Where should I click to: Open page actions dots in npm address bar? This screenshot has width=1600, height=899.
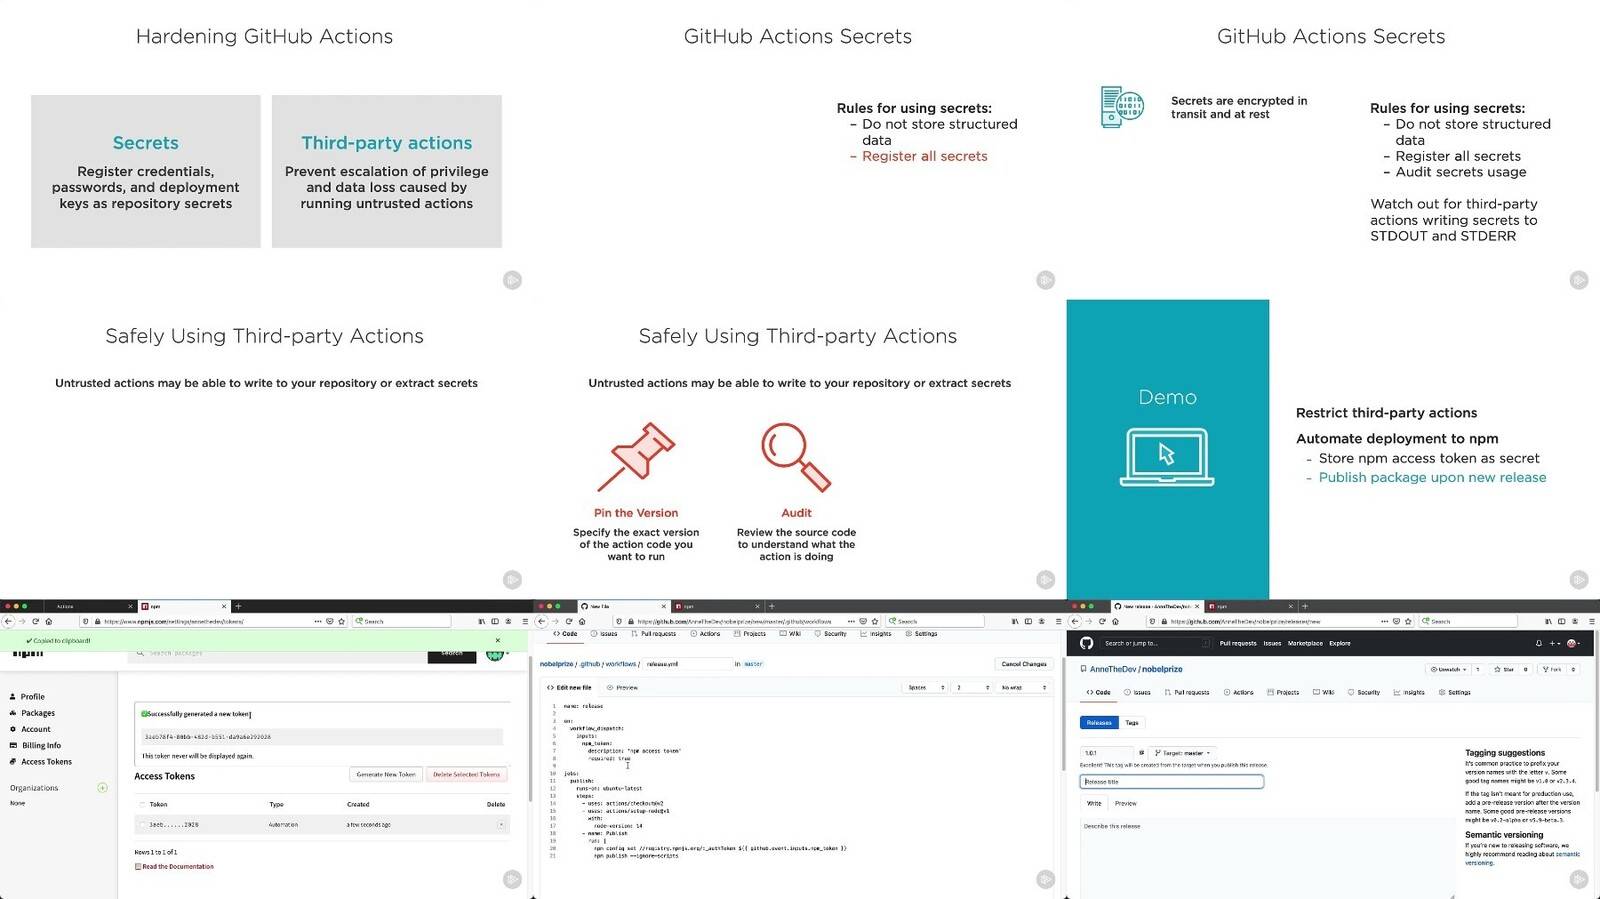[x=318, y=621]
